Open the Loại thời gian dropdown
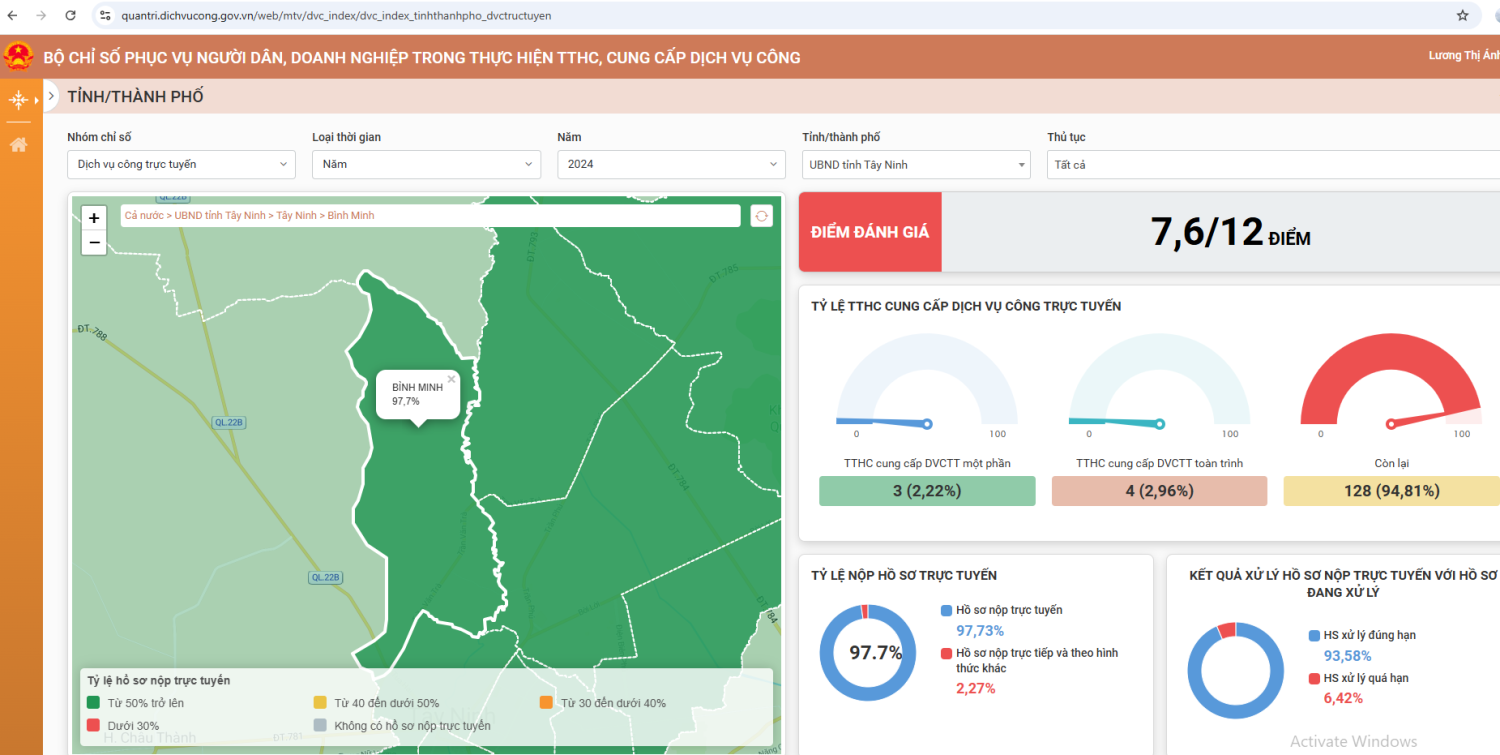 coord(426,165)
